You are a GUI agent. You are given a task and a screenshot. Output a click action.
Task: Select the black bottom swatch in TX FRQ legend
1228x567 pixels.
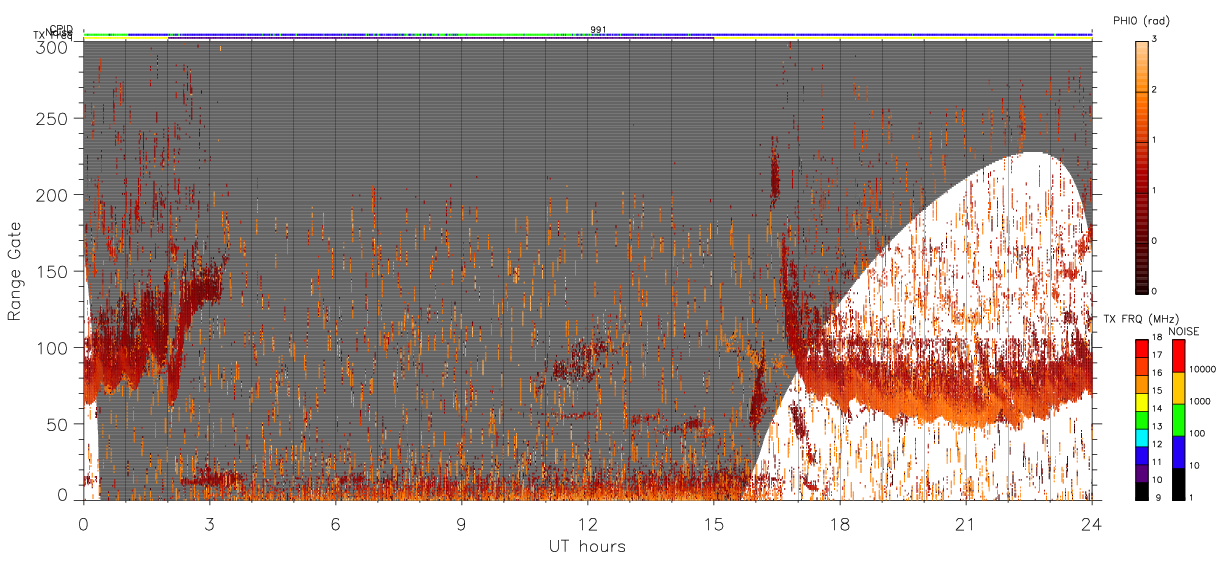tap(1142, 491)
